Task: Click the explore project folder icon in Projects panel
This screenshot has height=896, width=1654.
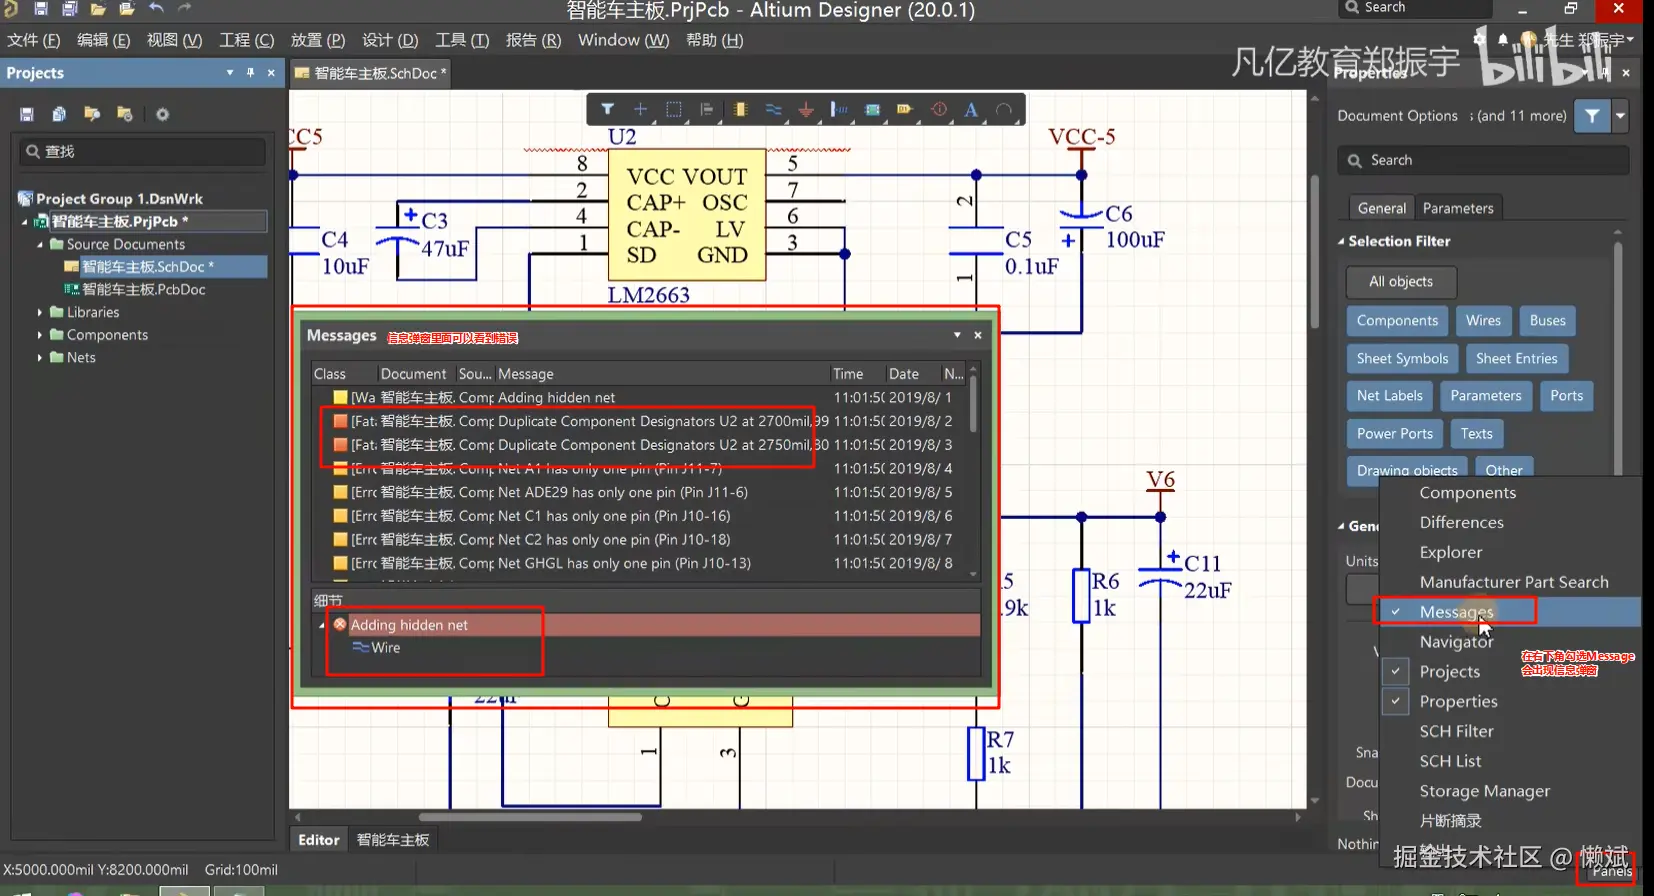Action: (x=92, y=114)
